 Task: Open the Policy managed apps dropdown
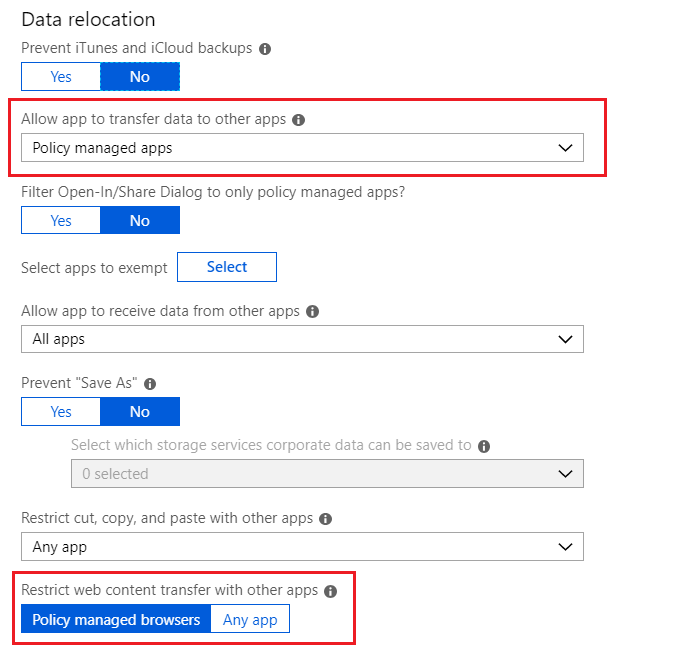[x=302, y=148]
